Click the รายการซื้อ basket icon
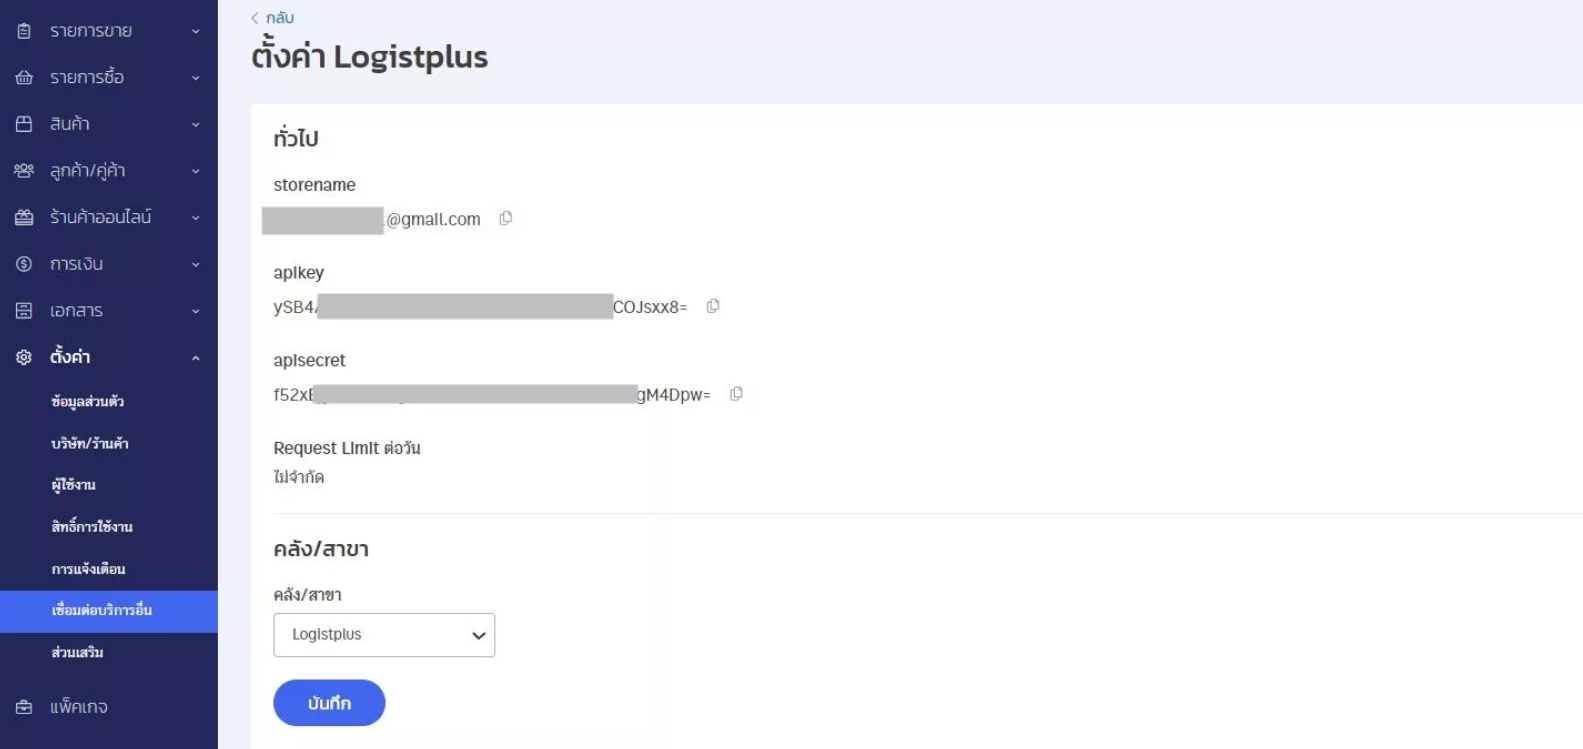Screen dimensions: 1583x749 click(24, 78)
